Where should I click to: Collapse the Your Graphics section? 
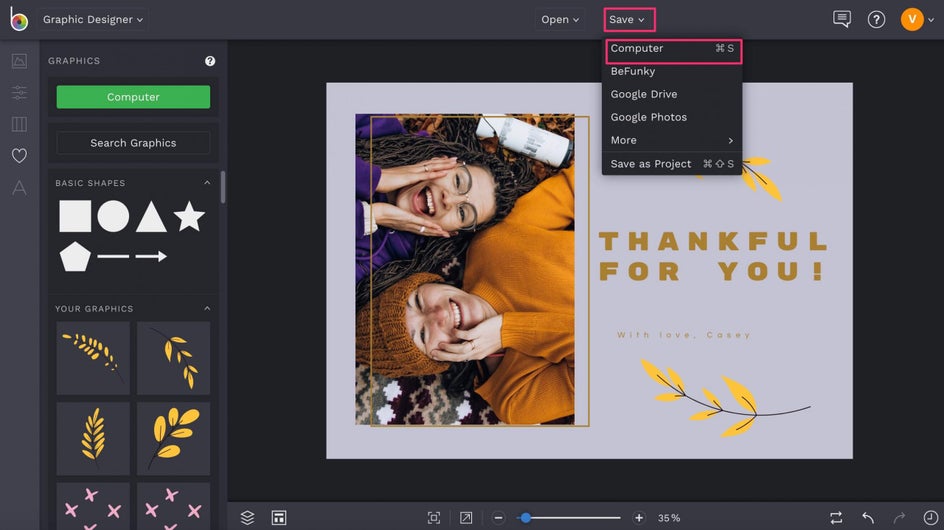[208, 308]
